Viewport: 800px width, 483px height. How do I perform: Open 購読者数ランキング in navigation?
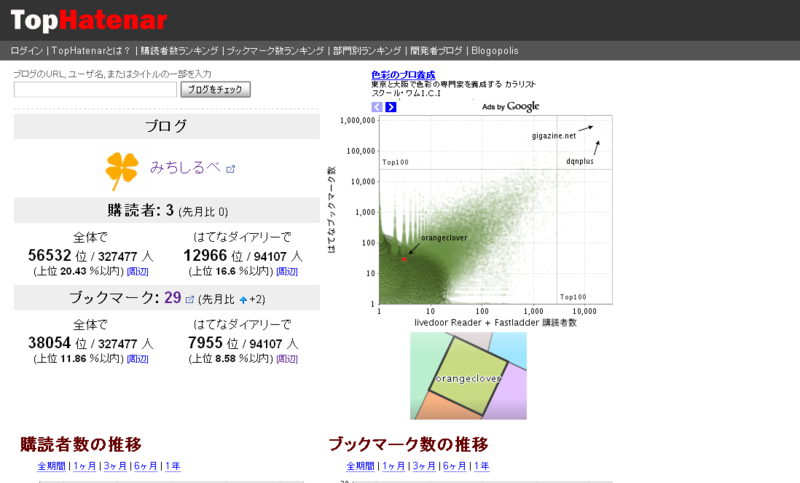pos(179,50)
